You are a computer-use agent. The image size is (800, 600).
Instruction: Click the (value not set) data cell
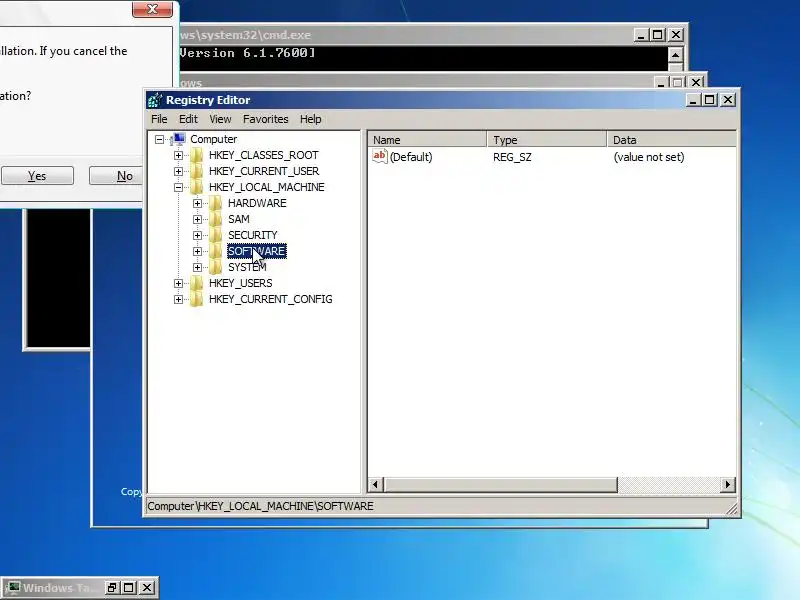pos(648,157)
